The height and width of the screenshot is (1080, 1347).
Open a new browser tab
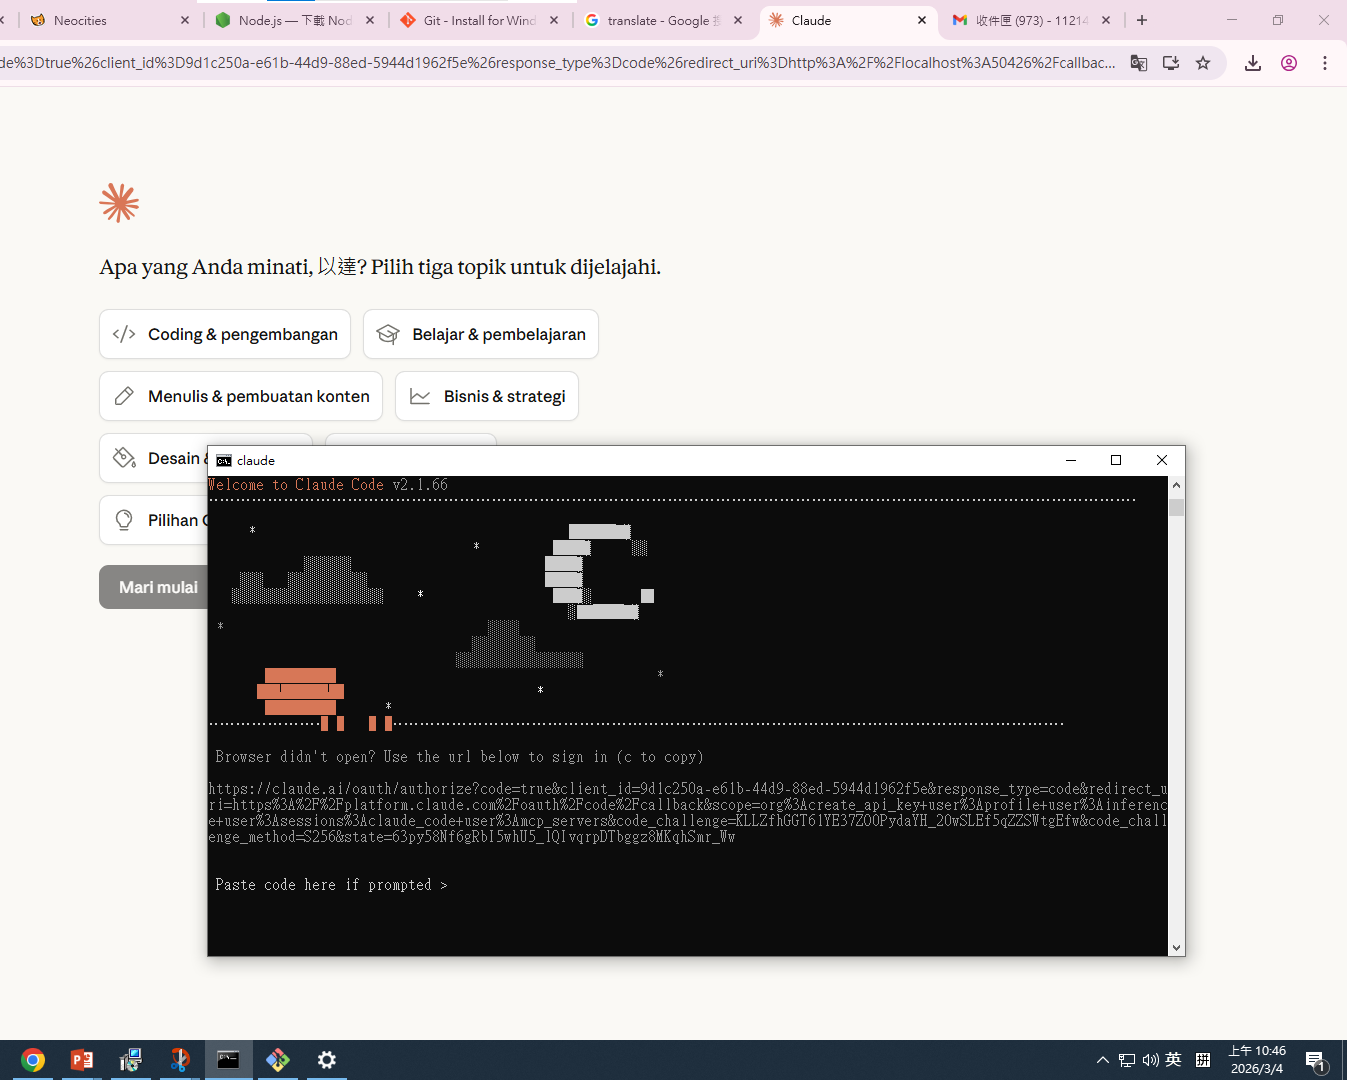(x=1142, y=20)
